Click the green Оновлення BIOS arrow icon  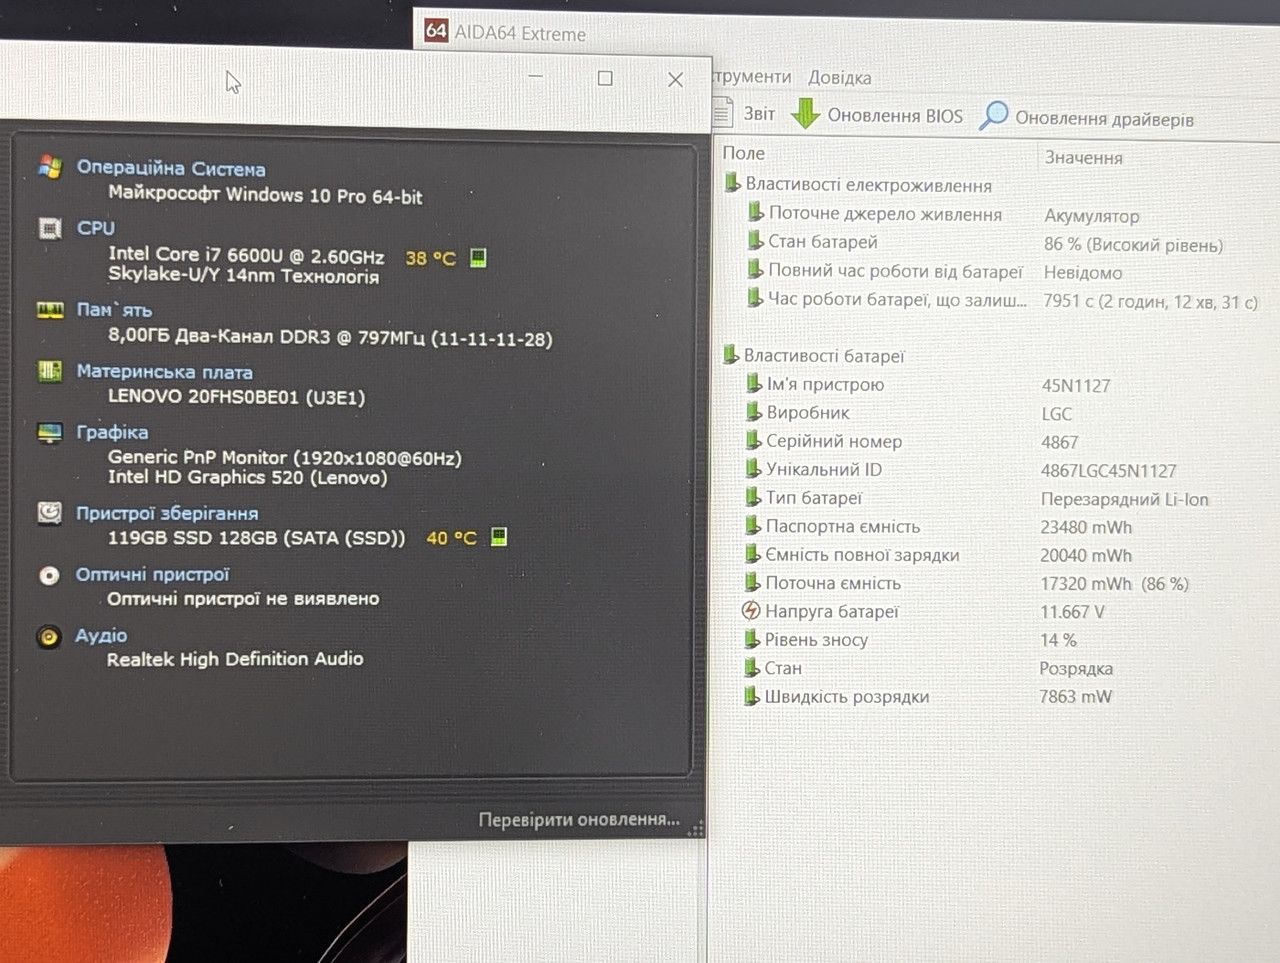coord(805,114)
